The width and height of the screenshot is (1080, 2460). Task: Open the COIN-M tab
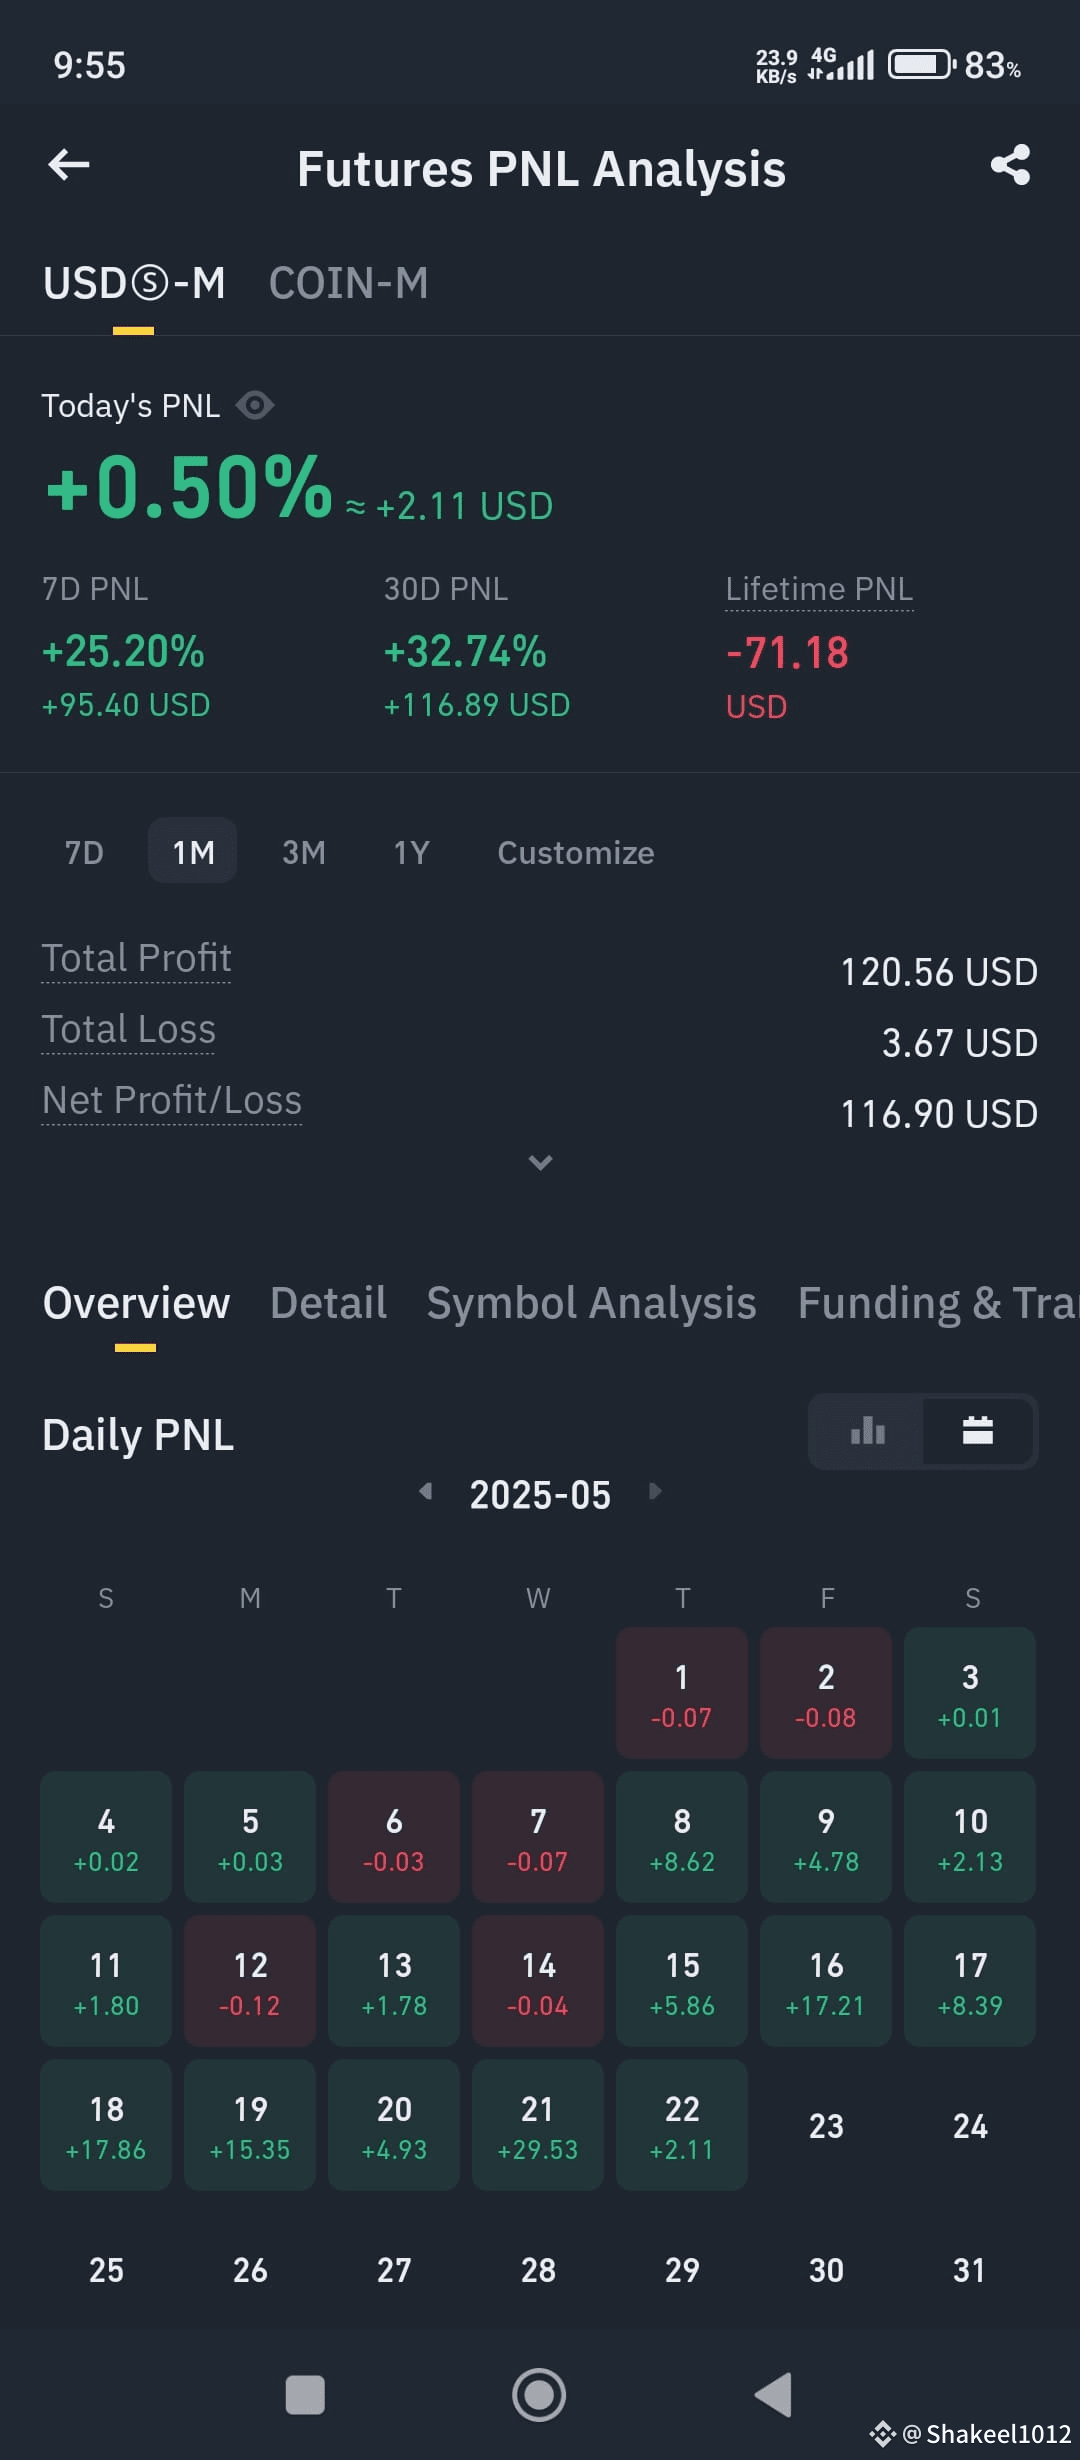pyautogui.click(x=348, y=283)
